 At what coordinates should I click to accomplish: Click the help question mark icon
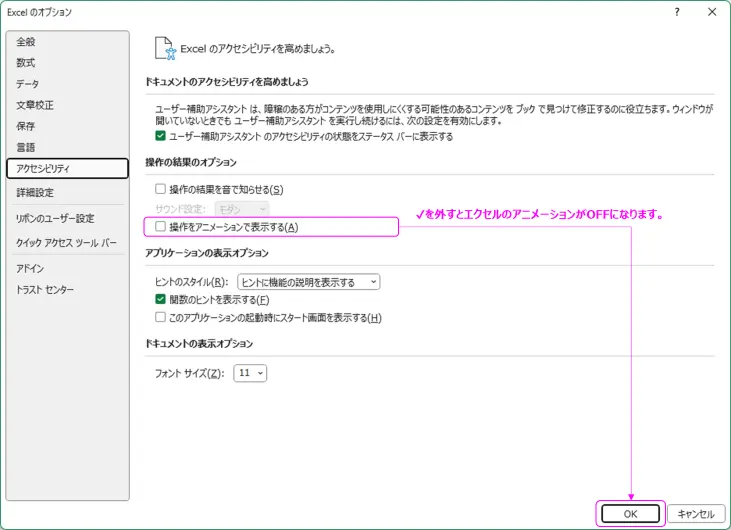click(x=676, y=12)
